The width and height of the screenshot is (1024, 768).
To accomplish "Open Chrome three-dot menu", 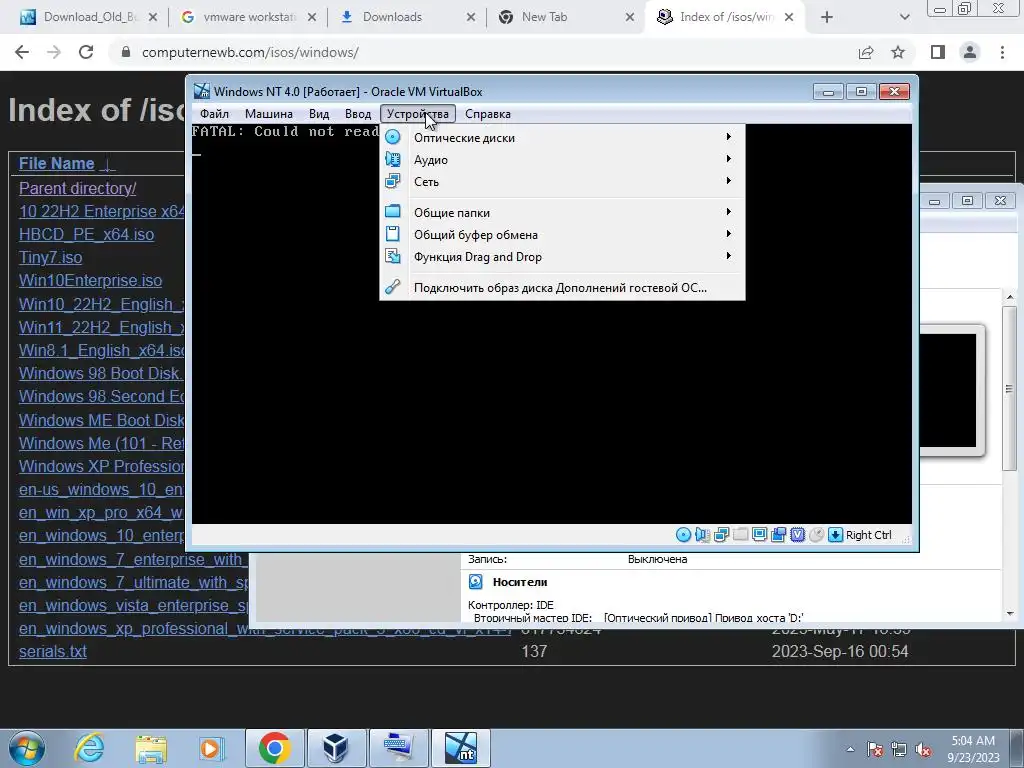I will click(1002, 52).
